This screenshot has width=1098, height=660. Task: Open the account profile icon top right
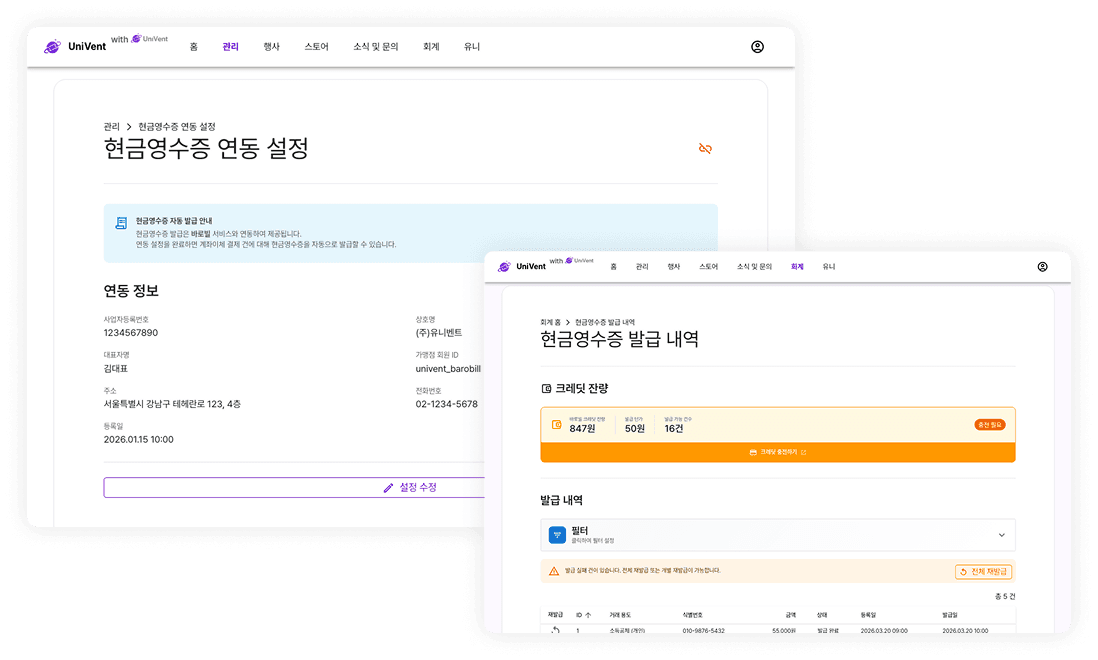coord(757,46)
